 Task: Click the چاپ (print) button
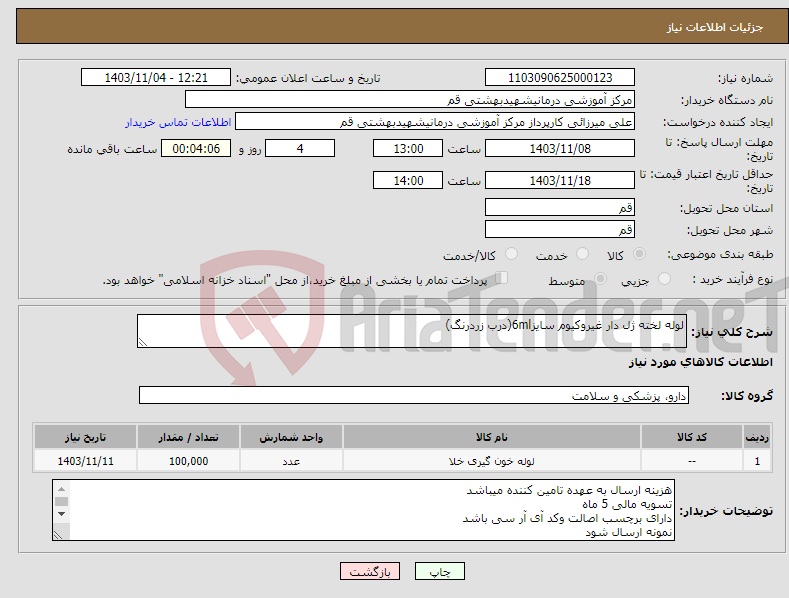point(439,571)
